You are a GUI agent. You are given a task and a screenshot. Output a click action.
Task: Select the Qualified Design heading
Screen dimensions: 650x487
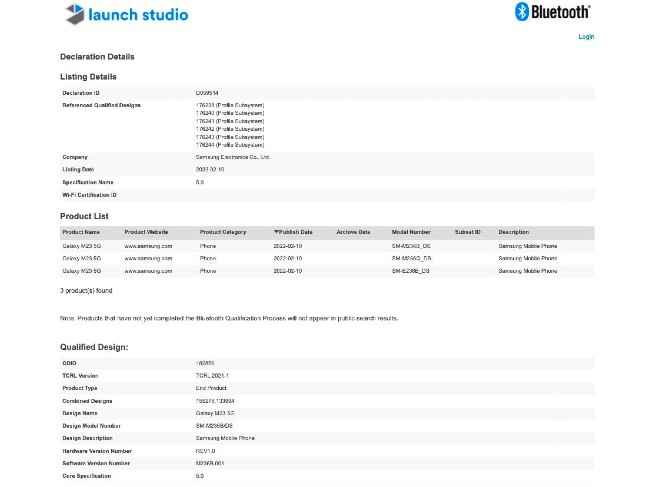(x=94, y=347)
